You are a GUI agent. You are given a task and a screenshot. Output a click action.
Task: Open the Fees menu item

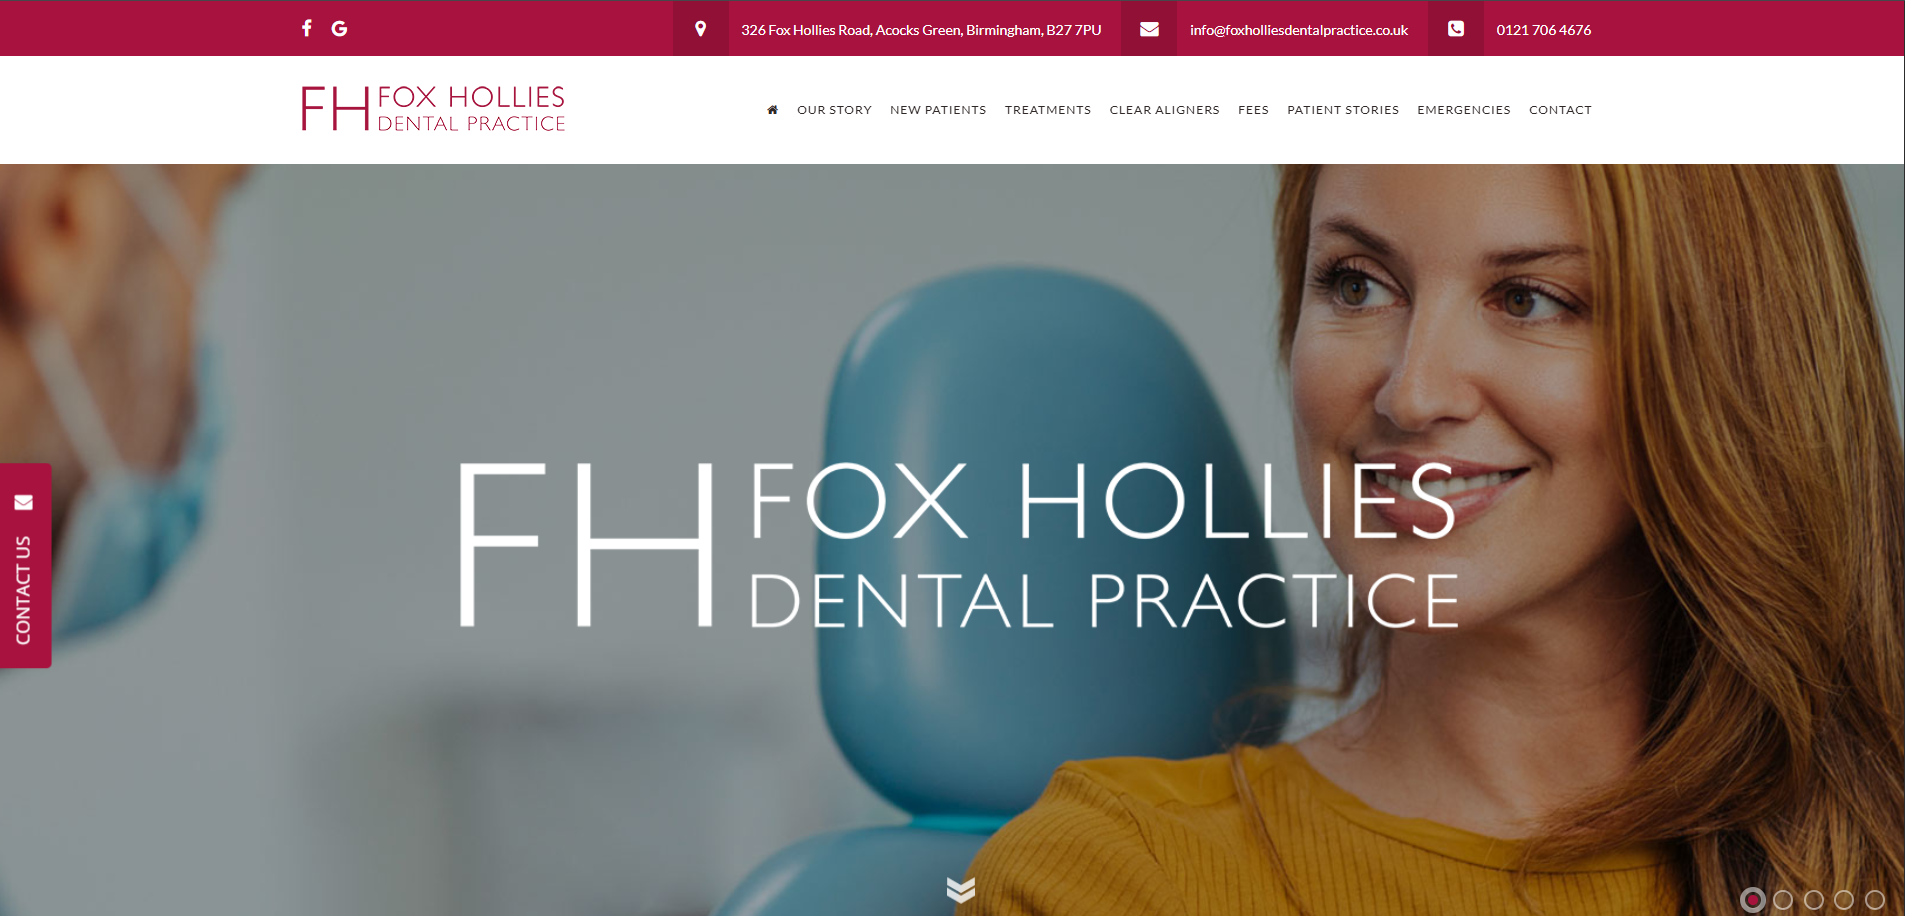(x=1253, y=110)
